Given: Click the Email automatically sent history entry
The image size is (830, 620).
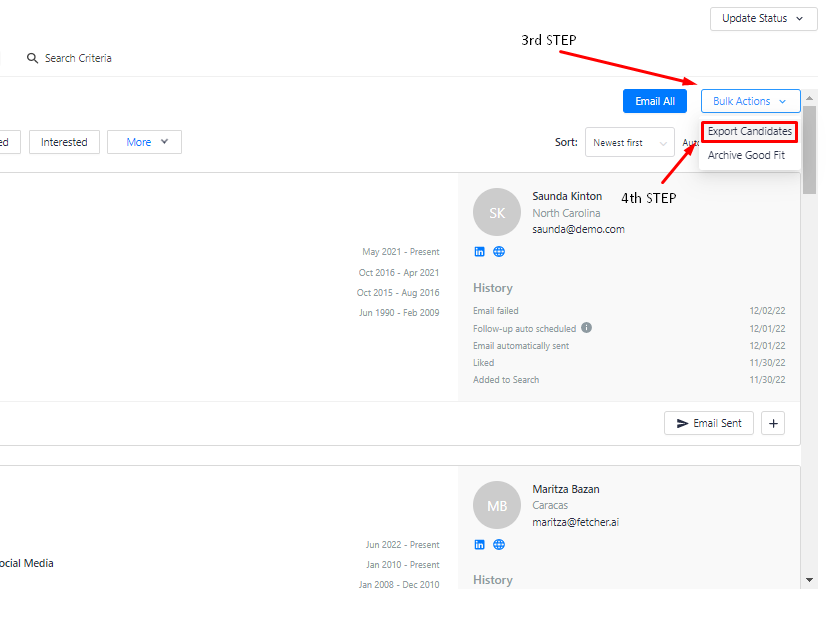Looking at the screenshot, I should tap(521, 346).
